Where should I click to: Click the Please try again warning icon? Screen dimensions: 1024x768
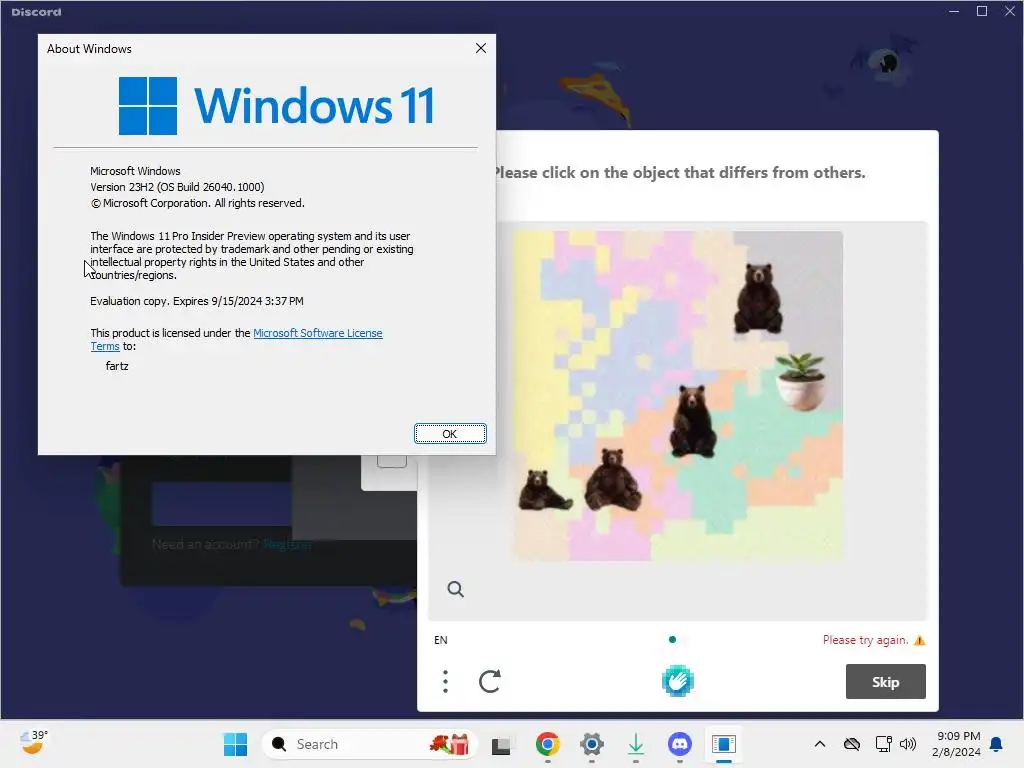point(920,640)
